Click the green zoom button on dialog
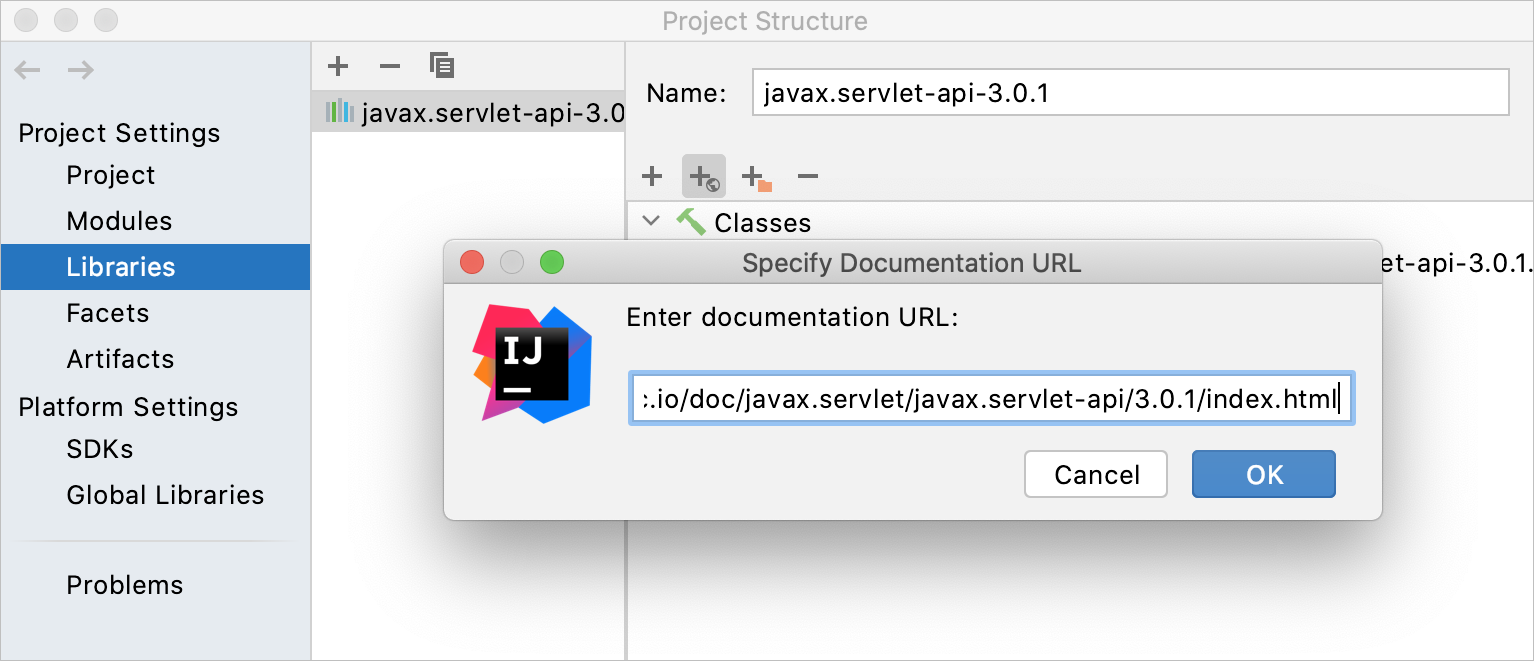 [552, 263]
